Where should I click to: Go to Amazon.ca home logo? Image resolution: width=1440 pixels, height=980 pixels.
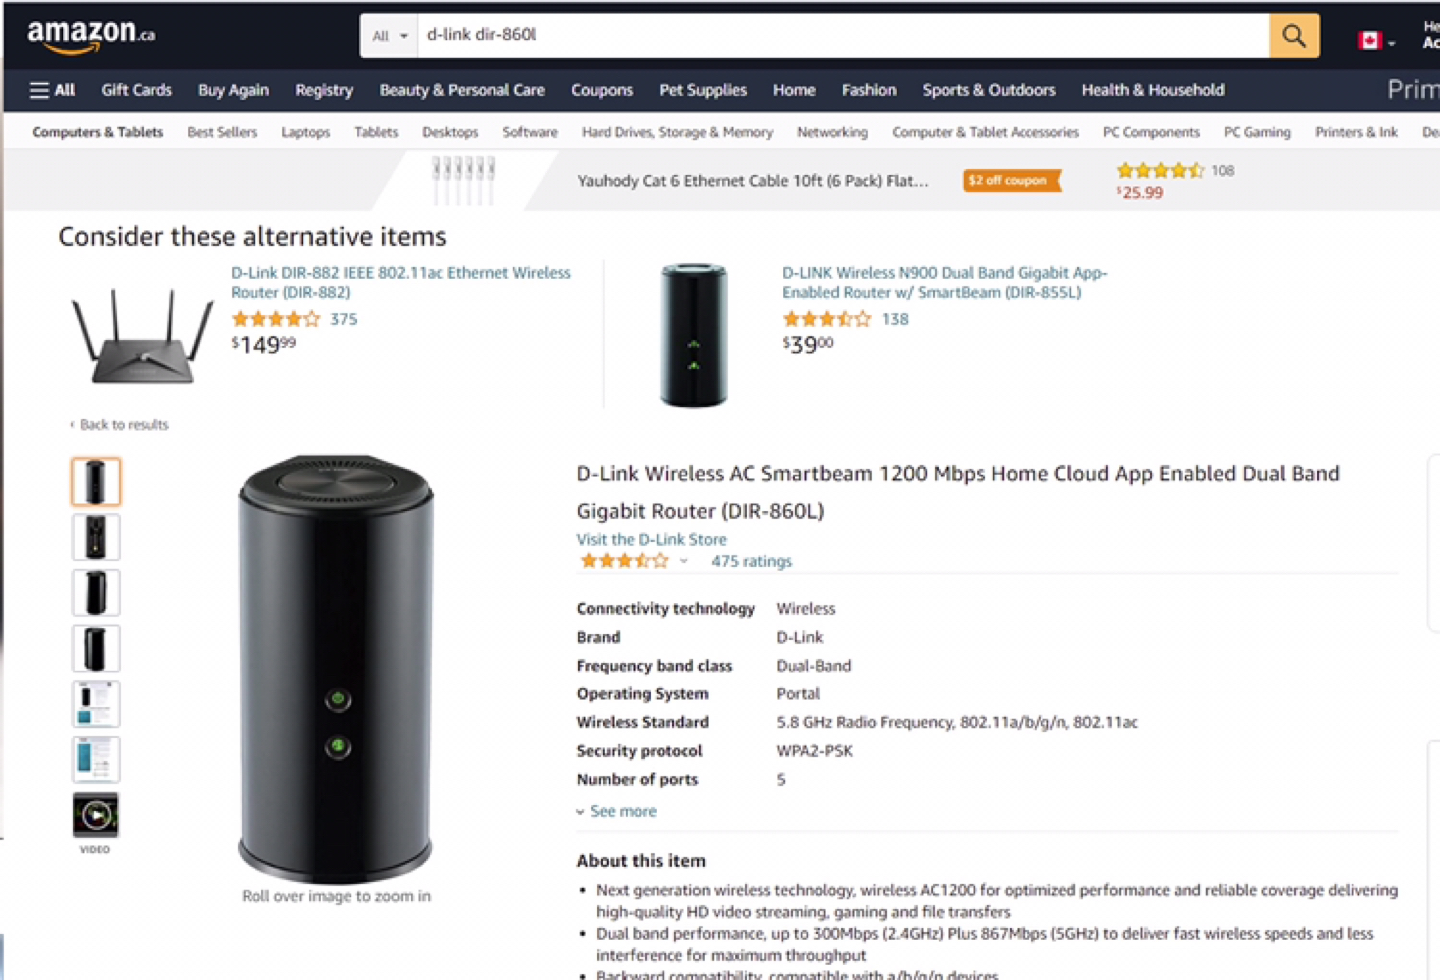[x=90, y=36]
